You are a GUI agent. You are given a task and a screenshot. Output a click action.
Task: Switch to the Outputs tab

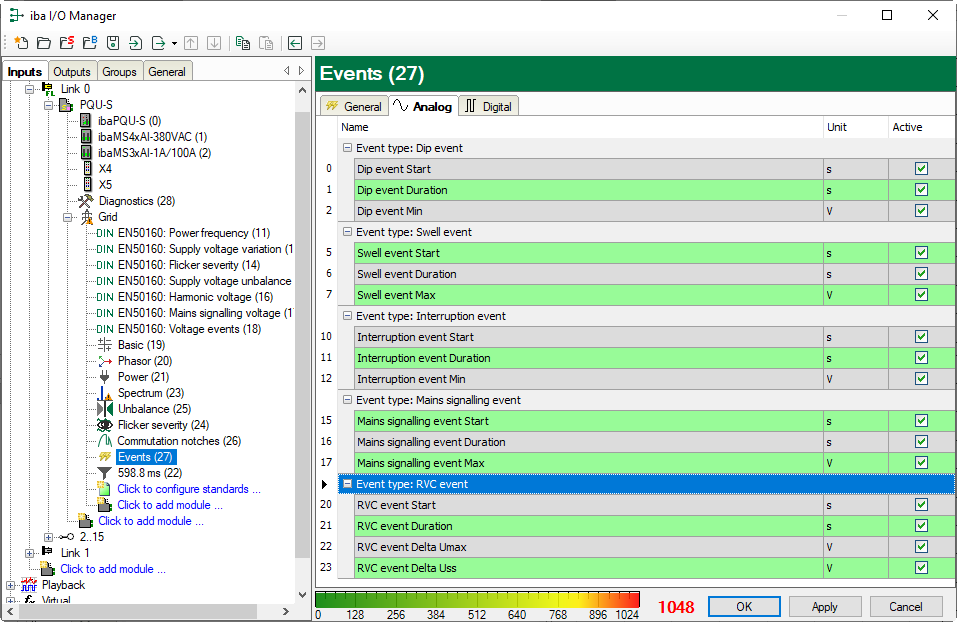[x=71, y=71]
